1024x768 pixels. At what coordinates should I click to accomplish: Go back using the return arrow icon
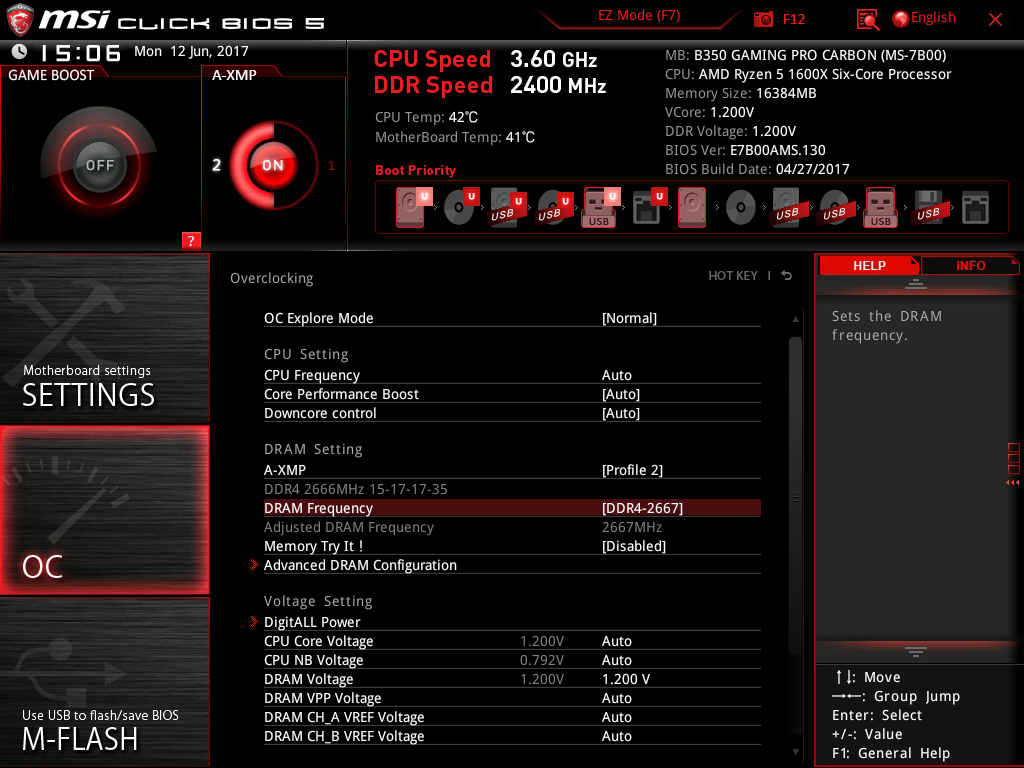[787, 276]
